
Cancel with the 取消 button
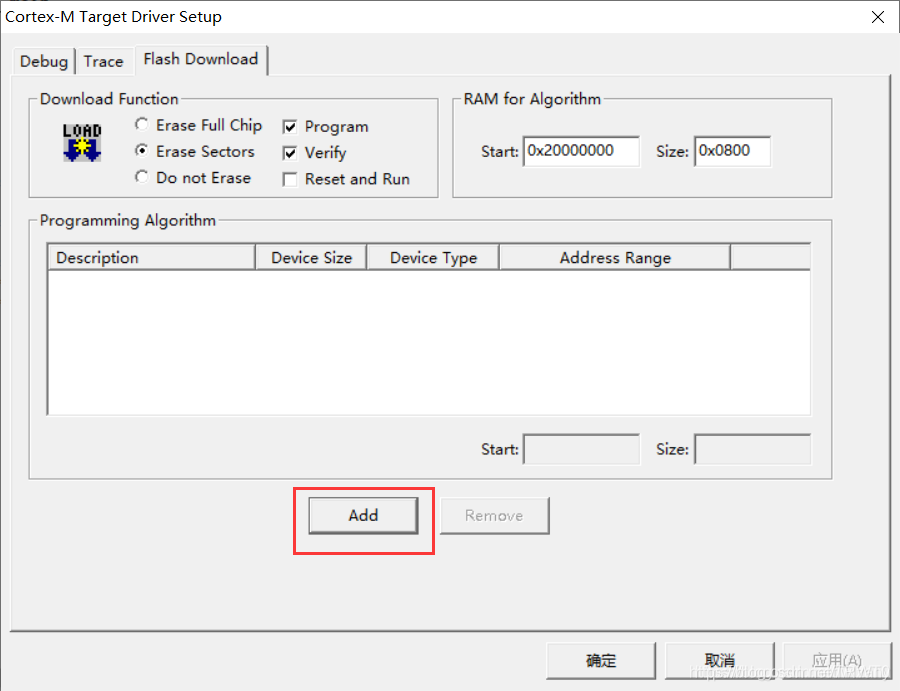(720, 661)
